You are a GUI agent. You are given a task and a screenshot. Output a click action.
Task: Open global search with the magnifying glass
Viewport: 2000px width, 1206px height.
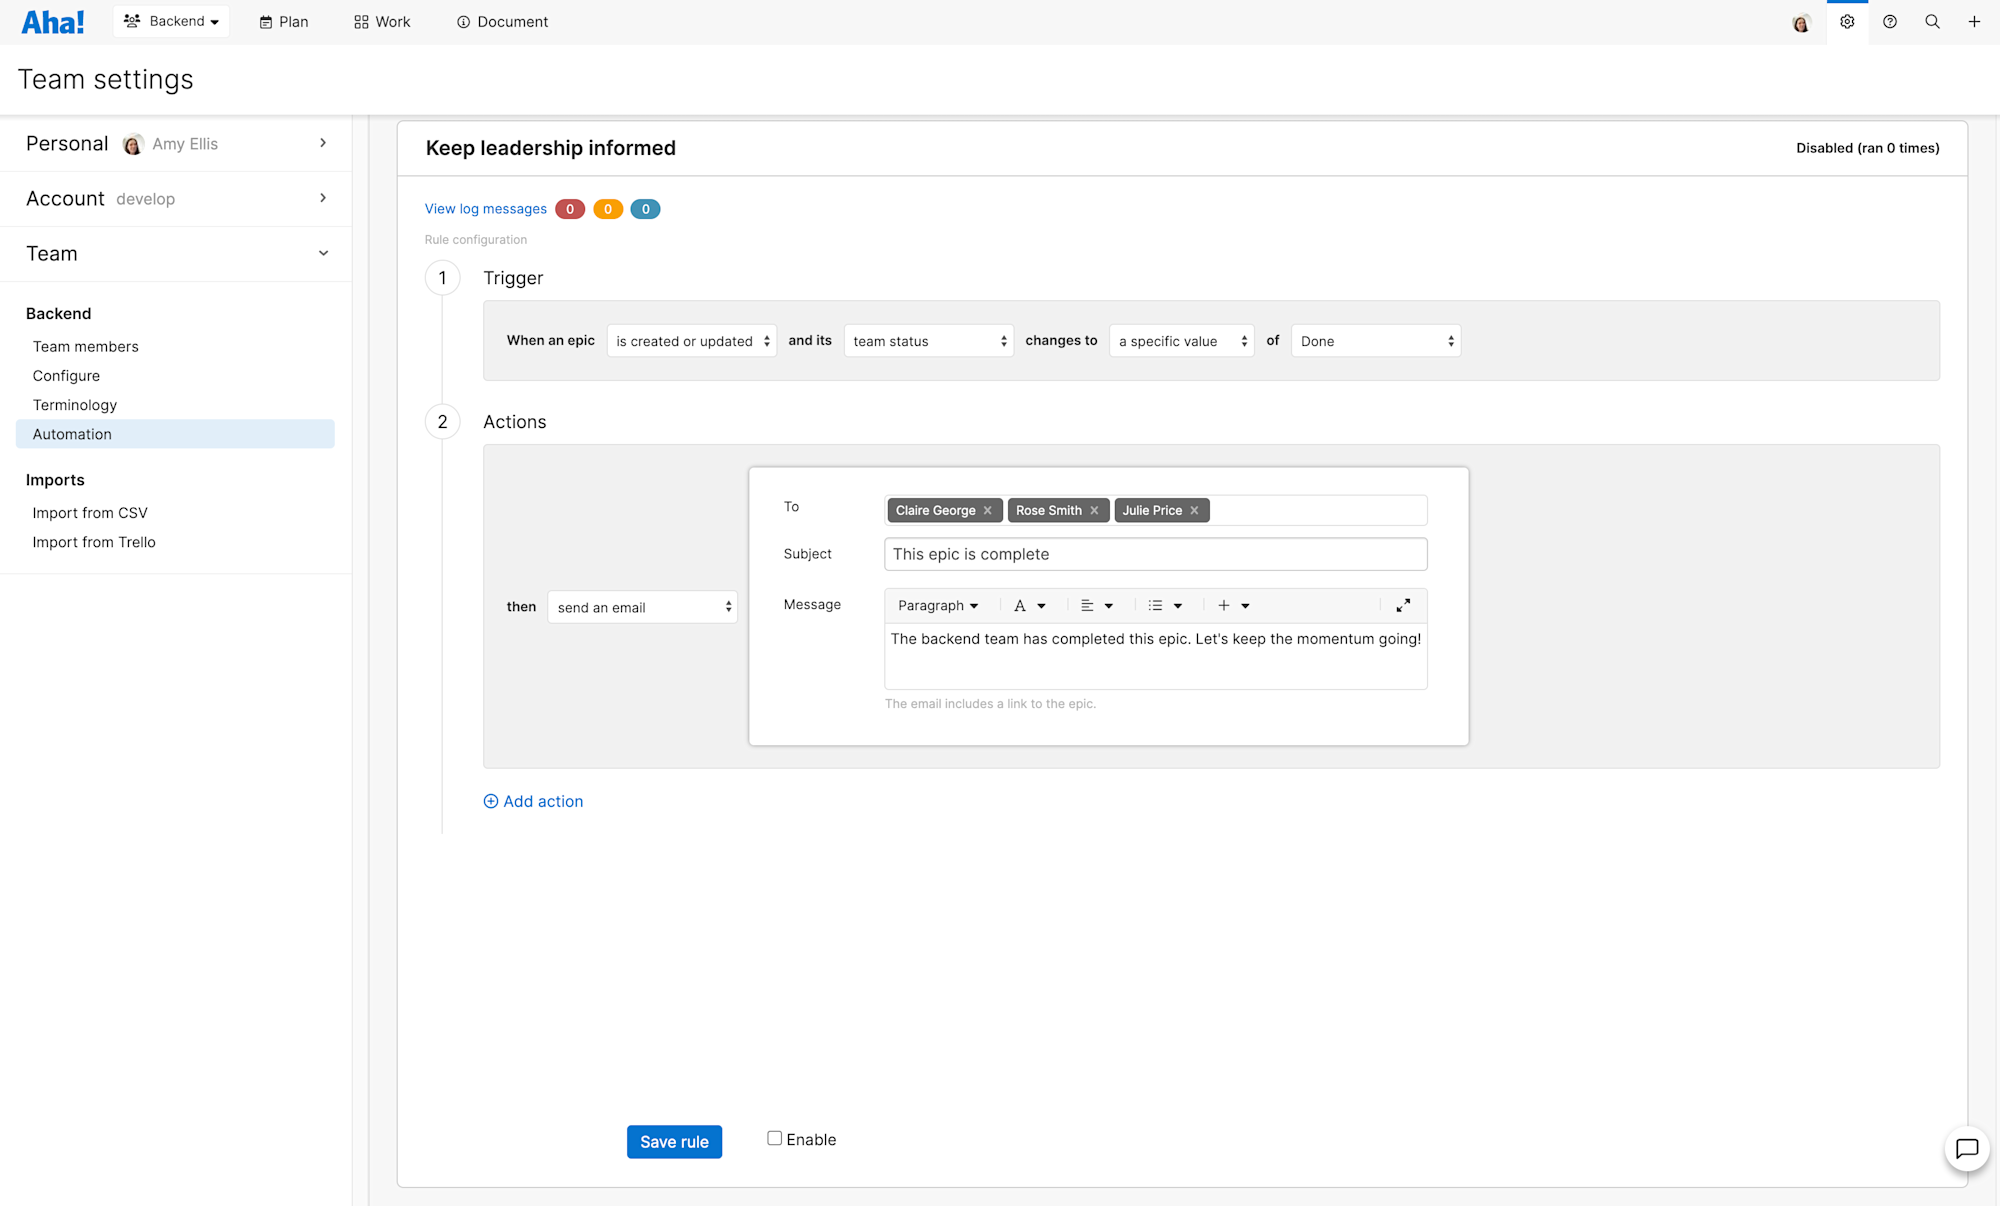(1933, 21)
